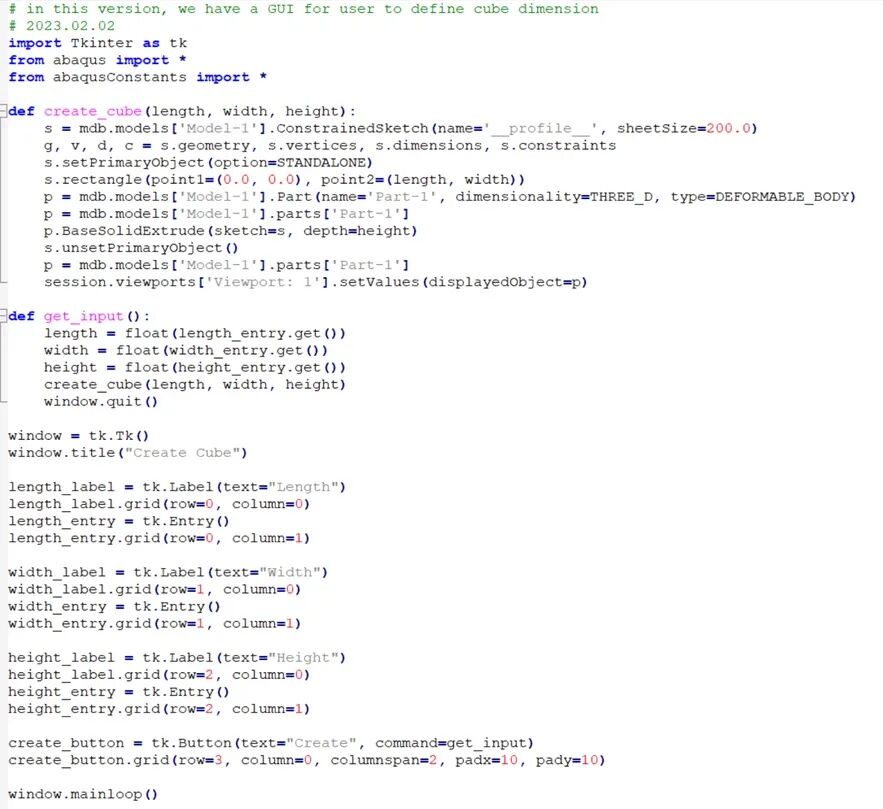Click the 'window.mainloop()' line
The image size is (883, 809).
[83, 794]
